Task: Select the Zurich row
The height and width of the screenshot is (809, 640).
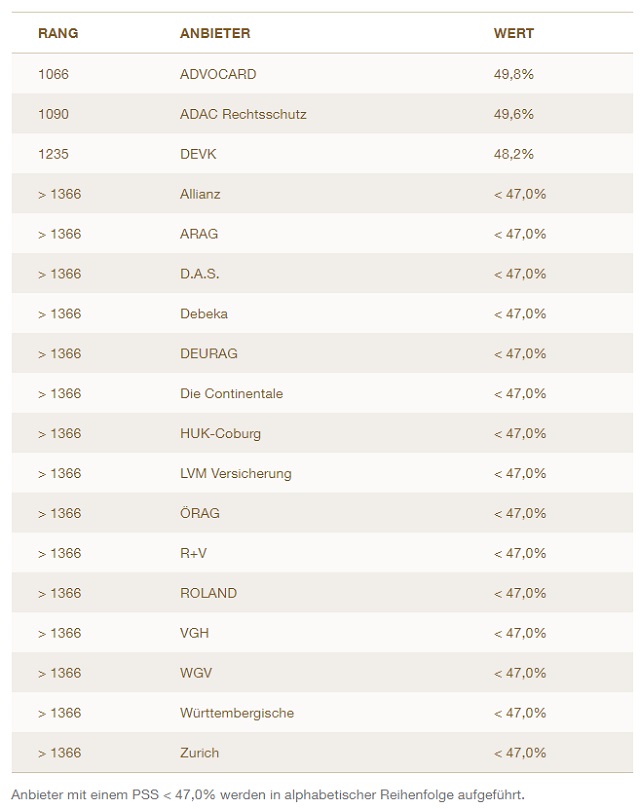Action: [x=199, y=753]
